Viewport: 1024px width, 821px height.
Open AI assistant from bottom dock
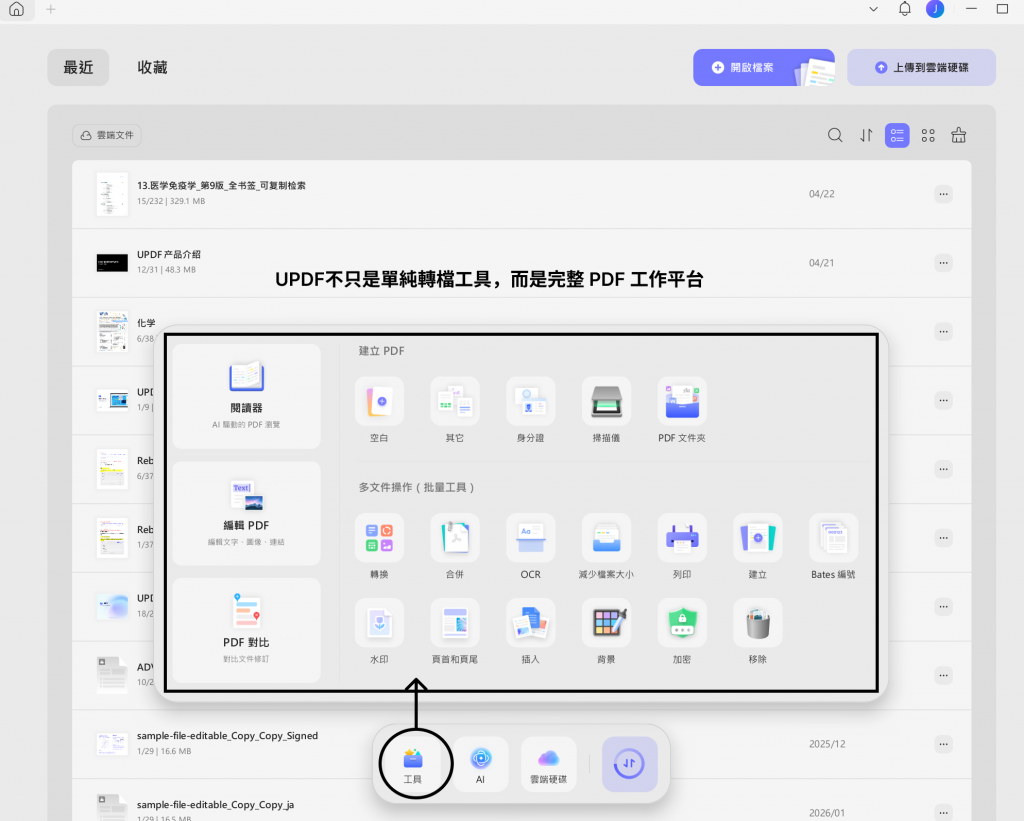coord(481,764)
